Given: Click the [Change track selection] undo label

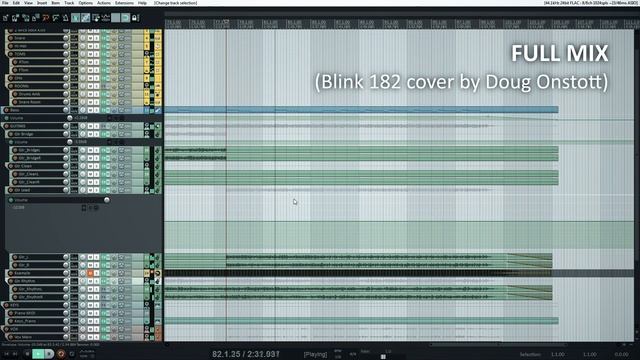Looking at the screenshot, I should tap(176, 3).
